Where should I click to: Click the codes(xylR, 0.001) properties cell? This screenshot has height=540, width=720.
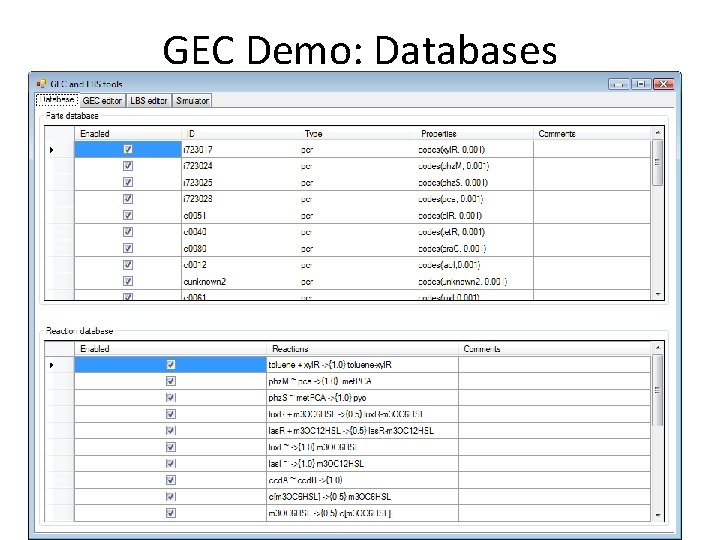[x=474, y=150]
